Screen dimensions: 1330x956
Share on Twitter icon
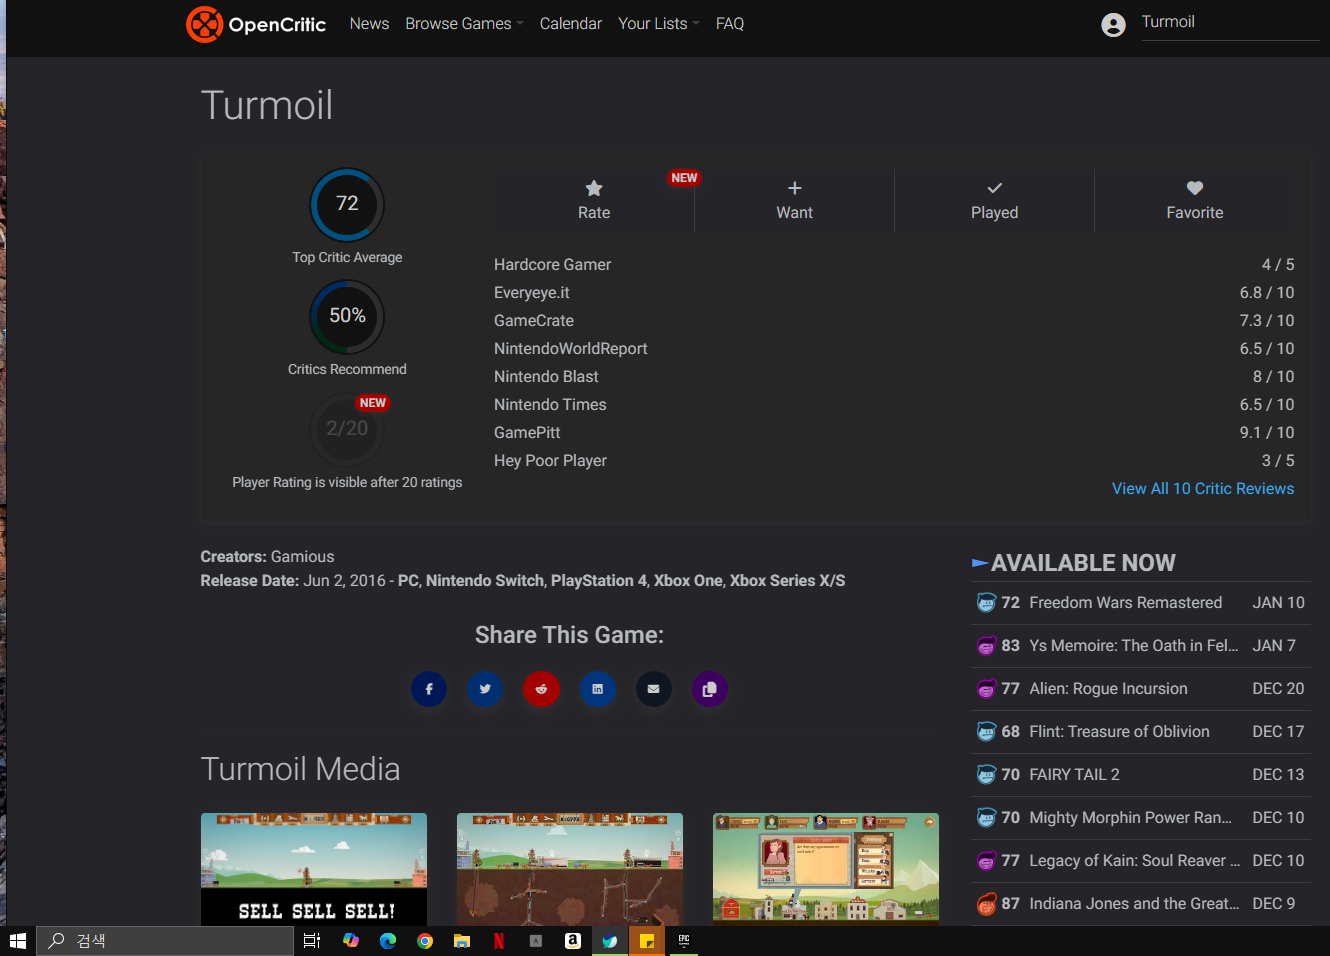pos(485,689)
